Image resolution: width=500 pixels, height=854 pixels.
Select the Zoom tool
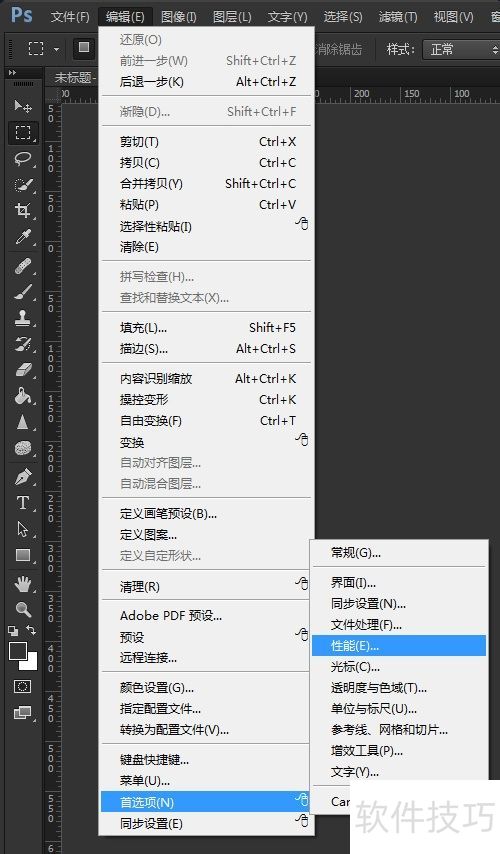click(22, 609)
